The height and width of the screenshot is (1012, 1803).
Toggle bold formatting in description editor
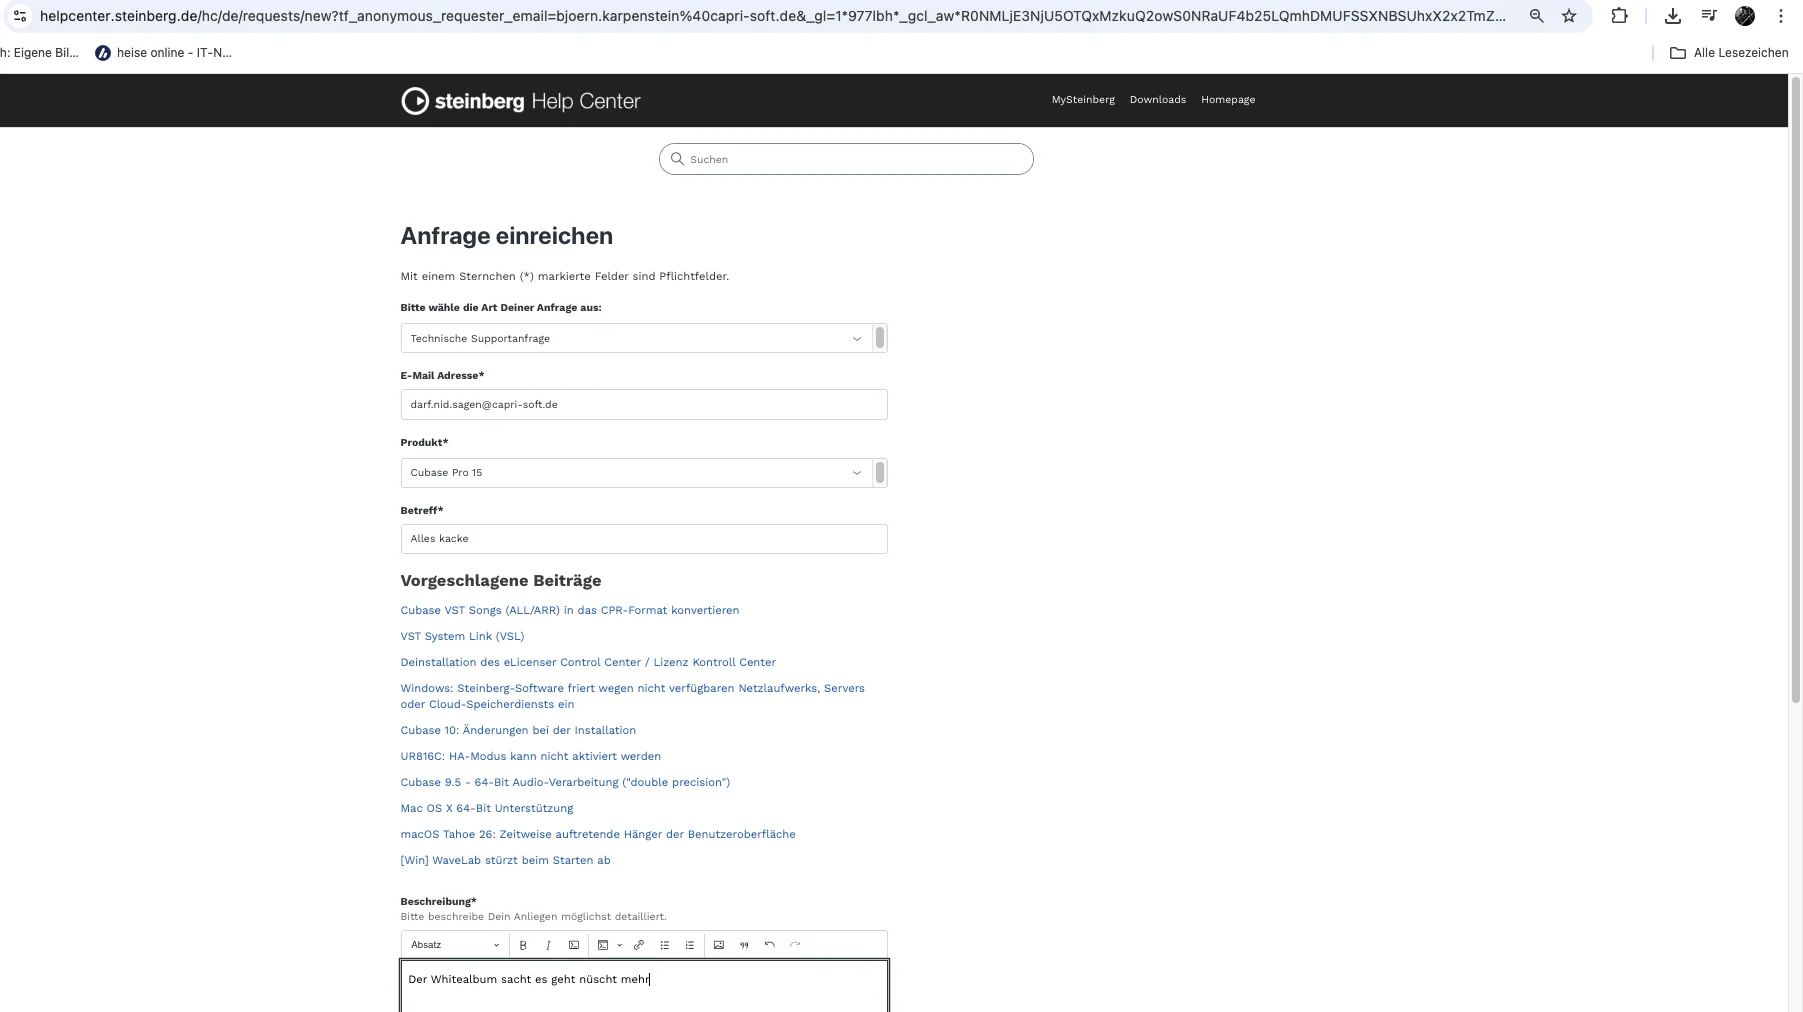(x=523, y=945)
